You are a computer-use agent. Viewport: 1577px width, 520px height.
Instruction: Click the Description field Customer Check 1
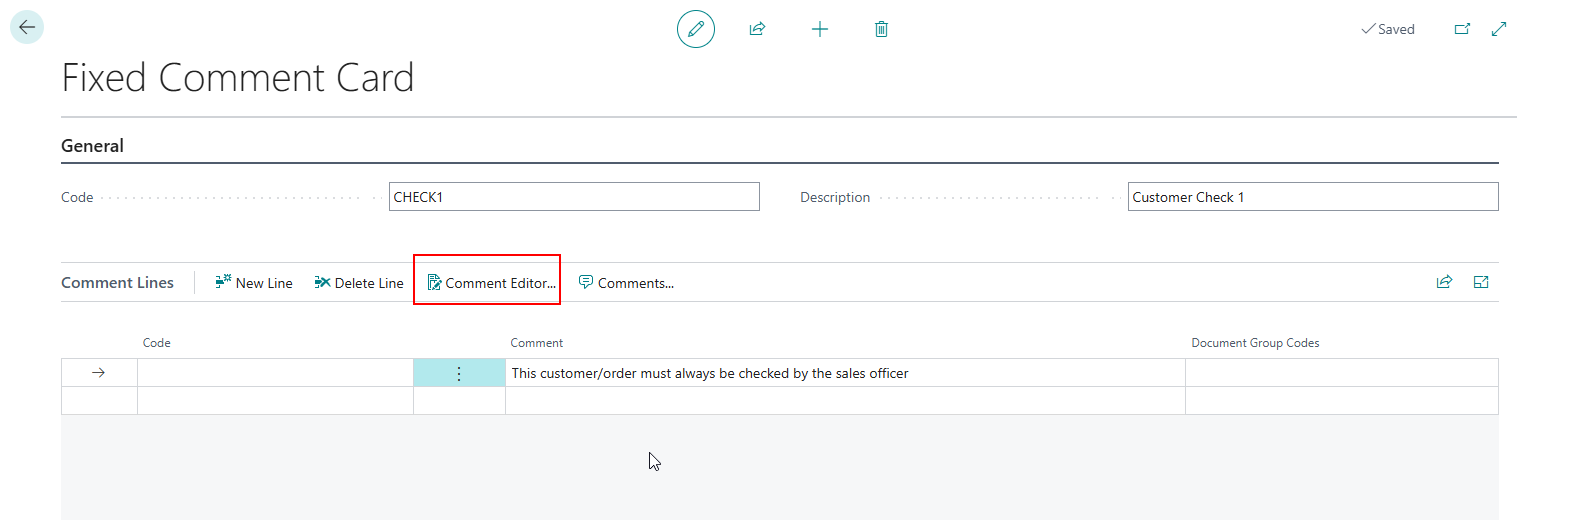point(1312,197)
